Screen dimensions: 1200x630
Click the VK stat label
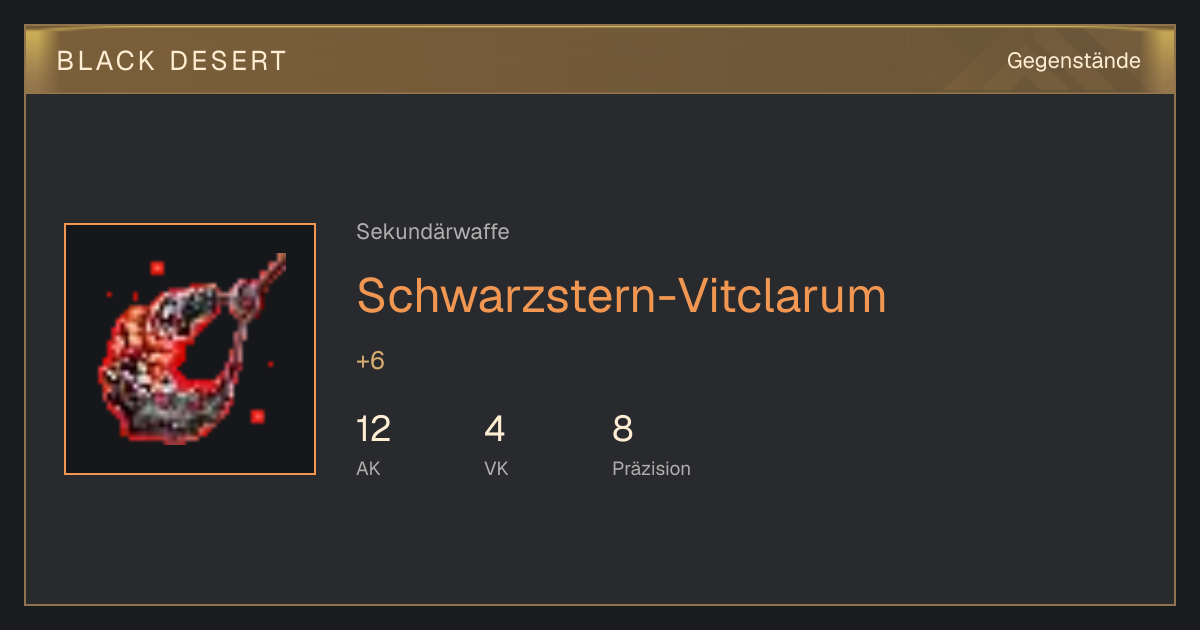tap(496, 468)
